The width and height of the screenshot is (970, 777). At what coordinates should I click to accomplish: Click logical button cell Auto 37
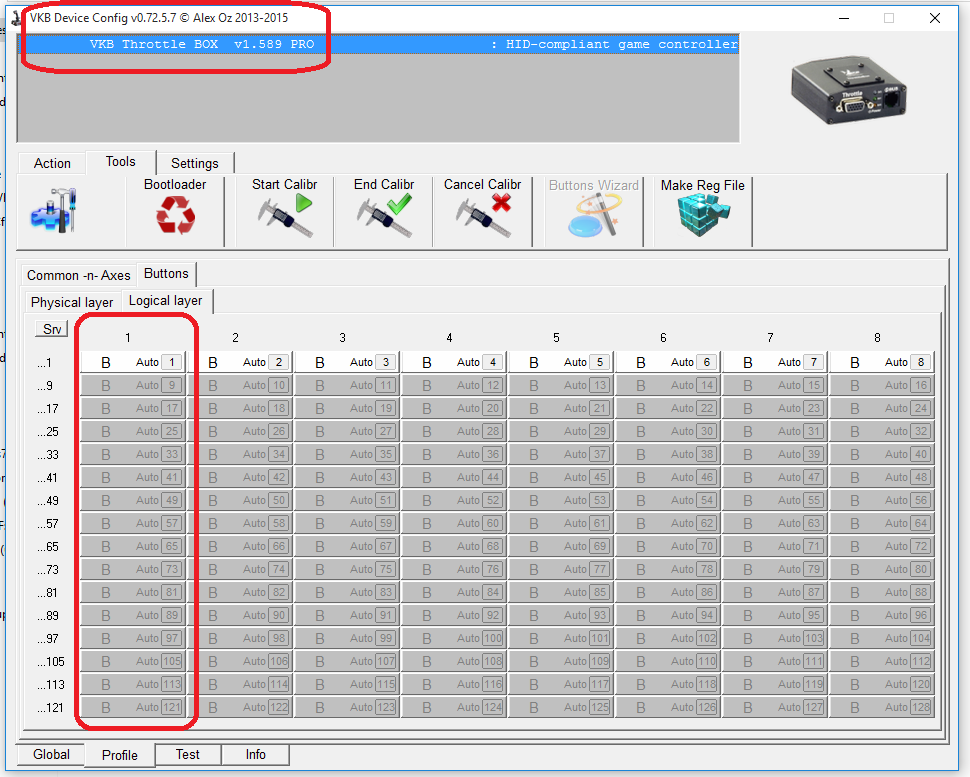coord(562,454)
